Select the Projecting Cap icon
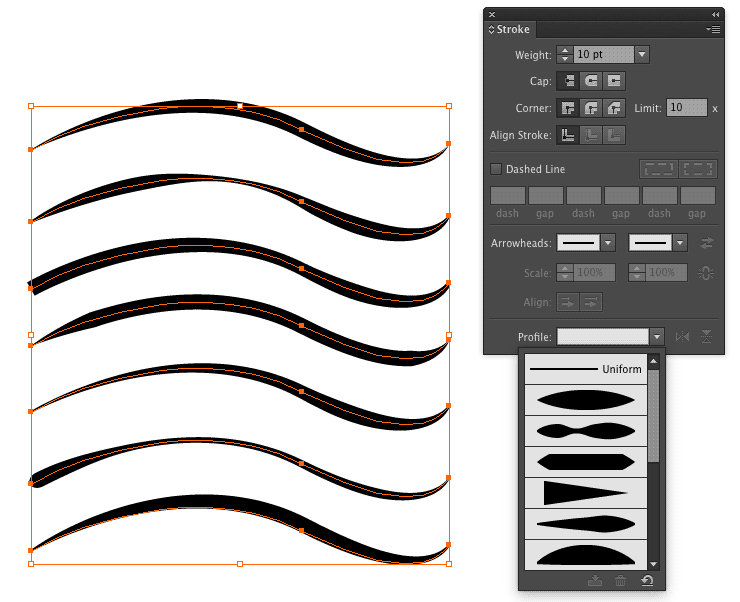 click(614, 81)
